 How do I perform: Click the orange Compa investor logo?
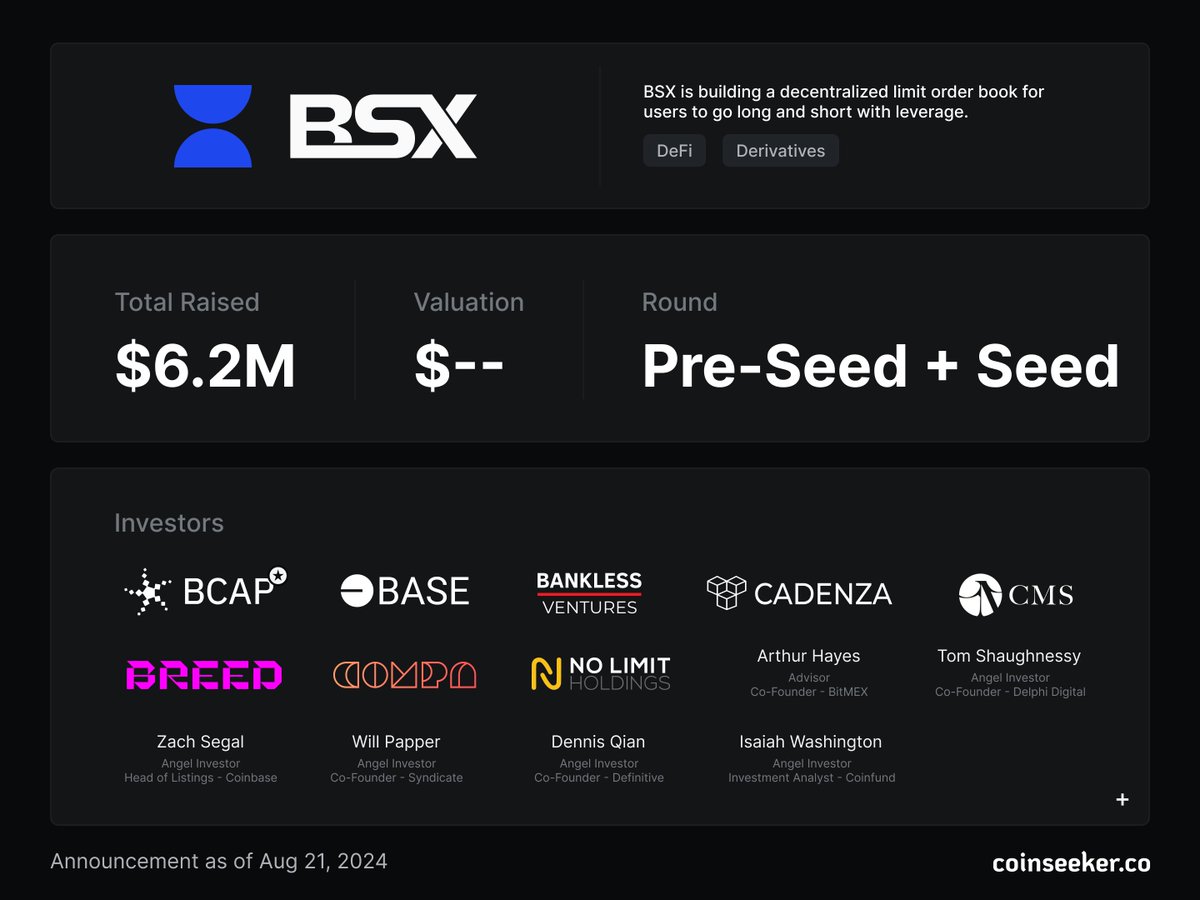pos(405,675)
